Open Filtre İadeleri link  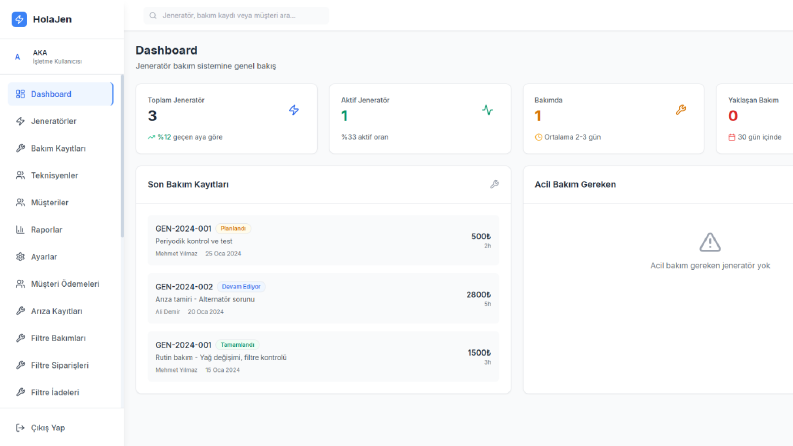pyautogui.click(x=60, y=392)
